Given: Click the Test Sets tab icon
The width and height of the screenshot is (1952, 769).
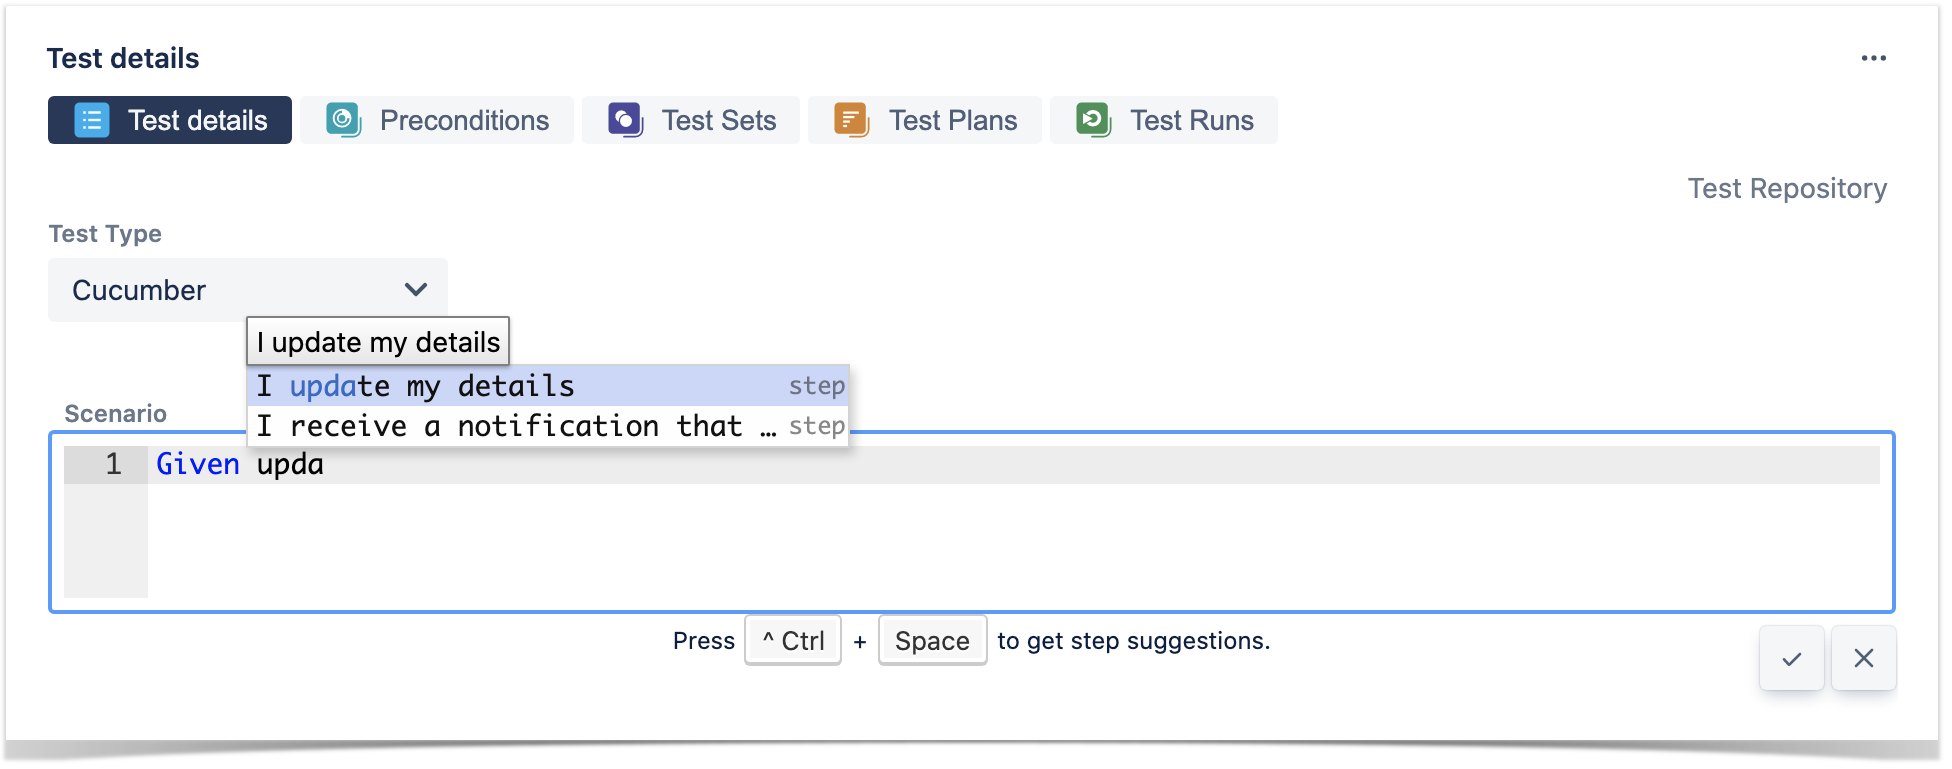Looking at the screenshot, I should [x=625, y=120].
